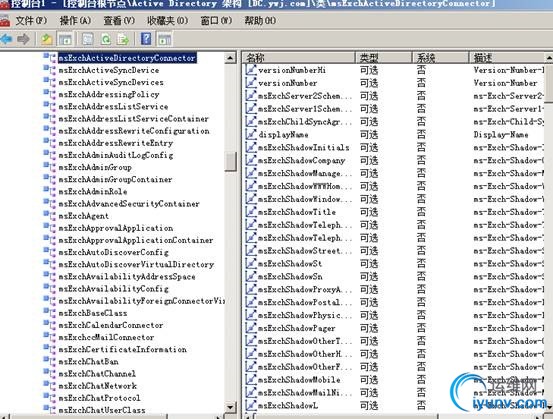Image resolution: width=553 pixels, height=419 pixels.
Task: Open the 窗口(W) menu
Action: pos(216,21)
